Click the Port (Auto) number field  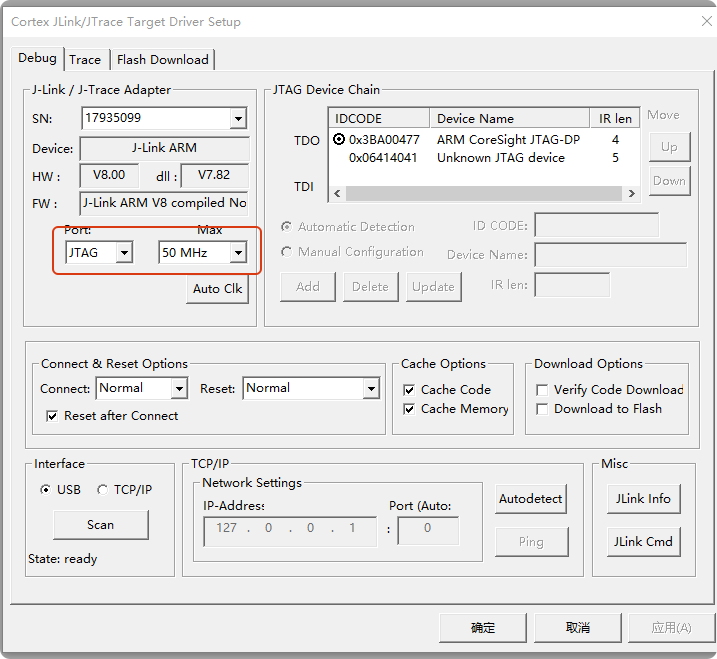428,530
